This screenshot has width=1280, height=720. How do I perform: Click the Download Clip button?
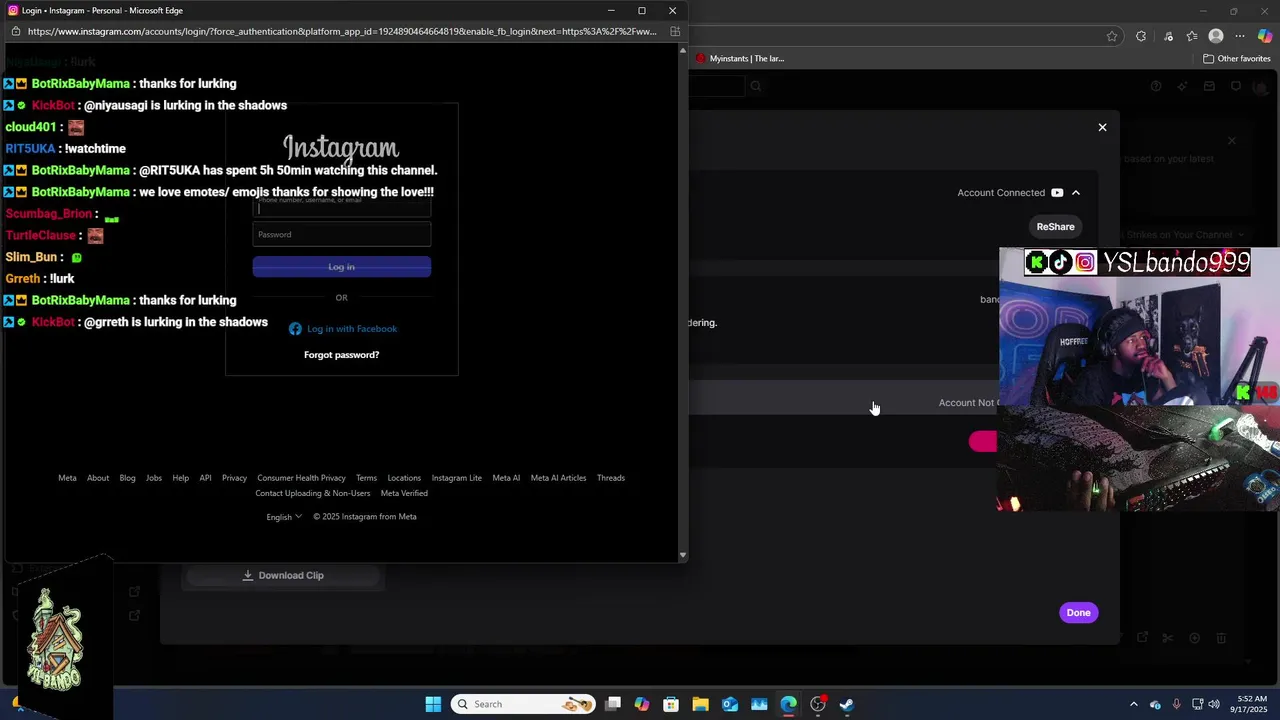tap(283, 576)
